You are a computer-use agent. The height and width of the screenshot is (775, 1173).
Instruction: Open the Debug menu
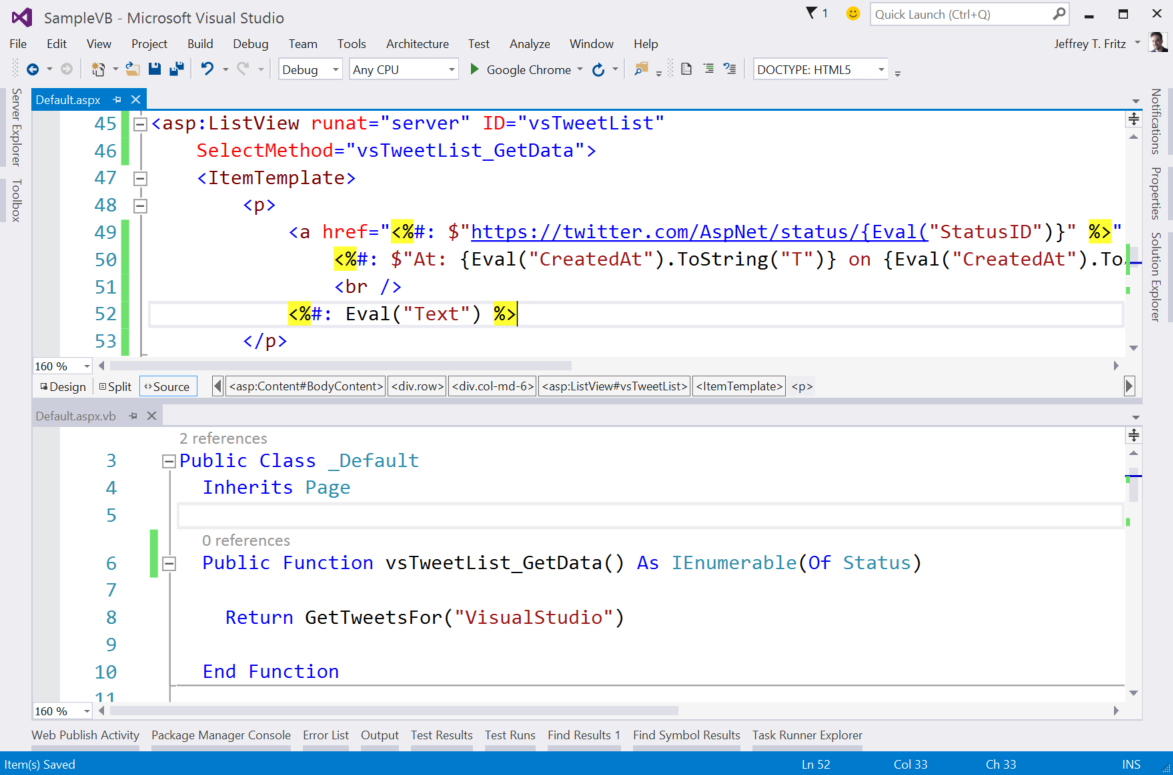pos(250,44)
